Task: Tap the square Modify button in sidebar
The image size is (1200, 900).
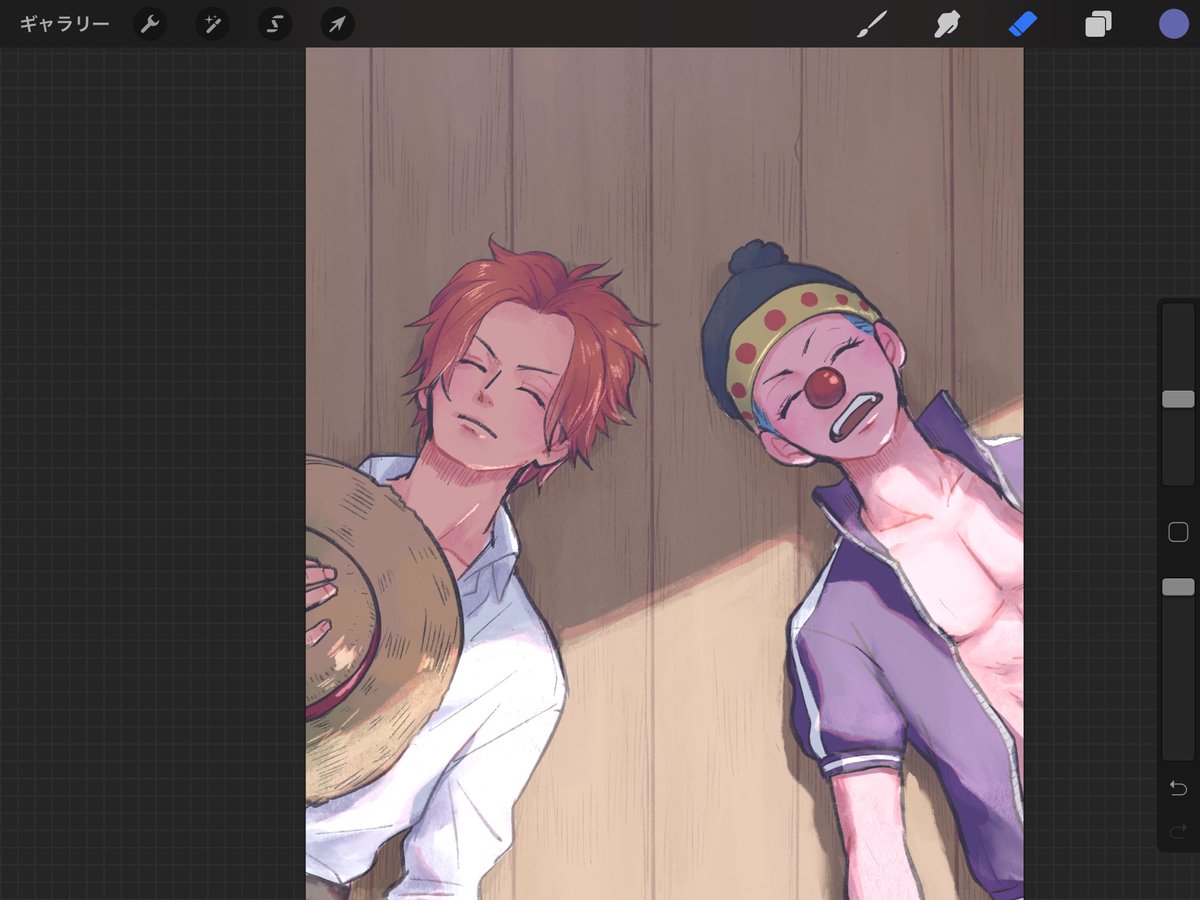Action: tap(1178, 532)
